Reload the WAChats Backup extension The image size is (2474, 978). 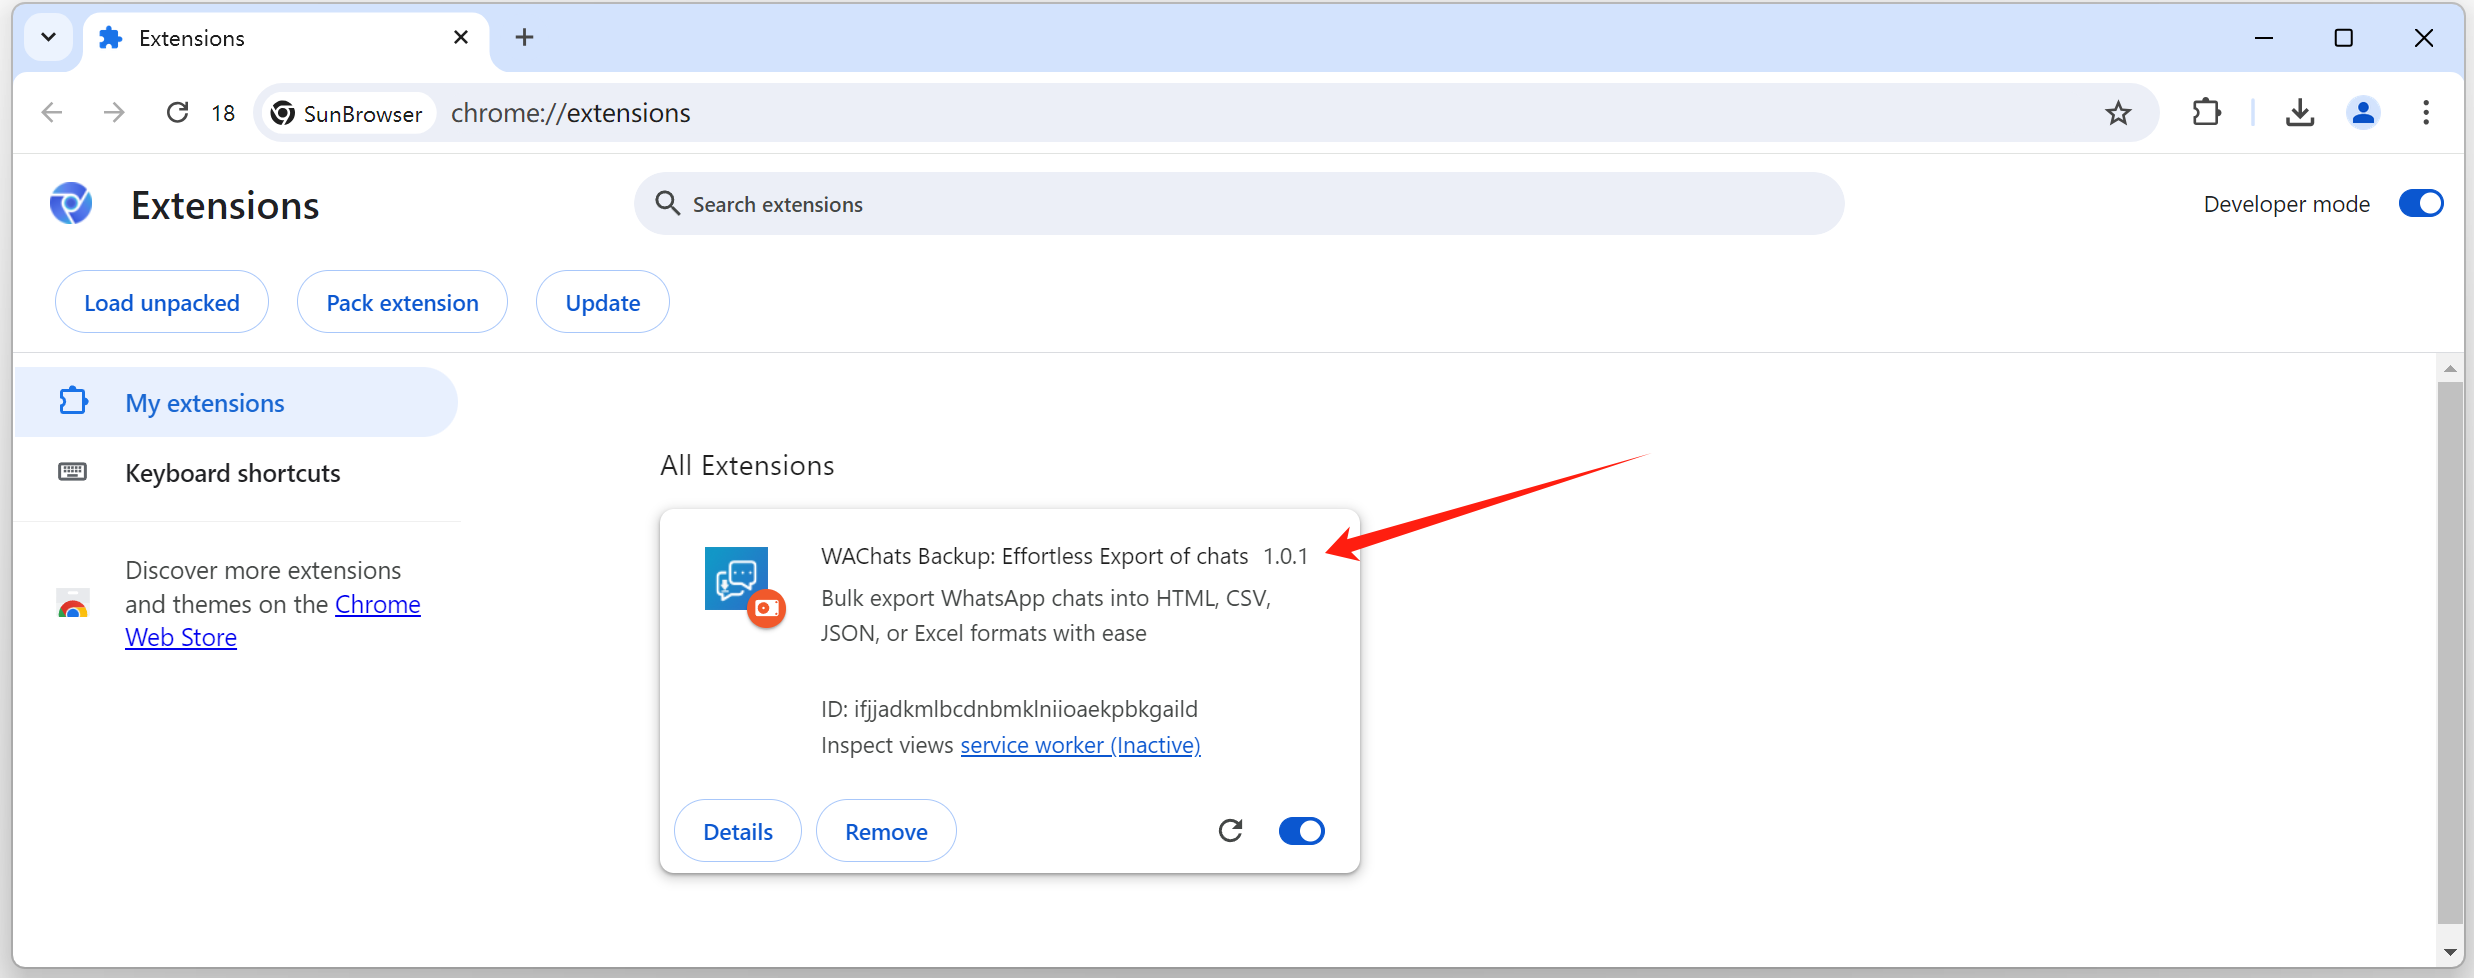tap(1230, 831)
